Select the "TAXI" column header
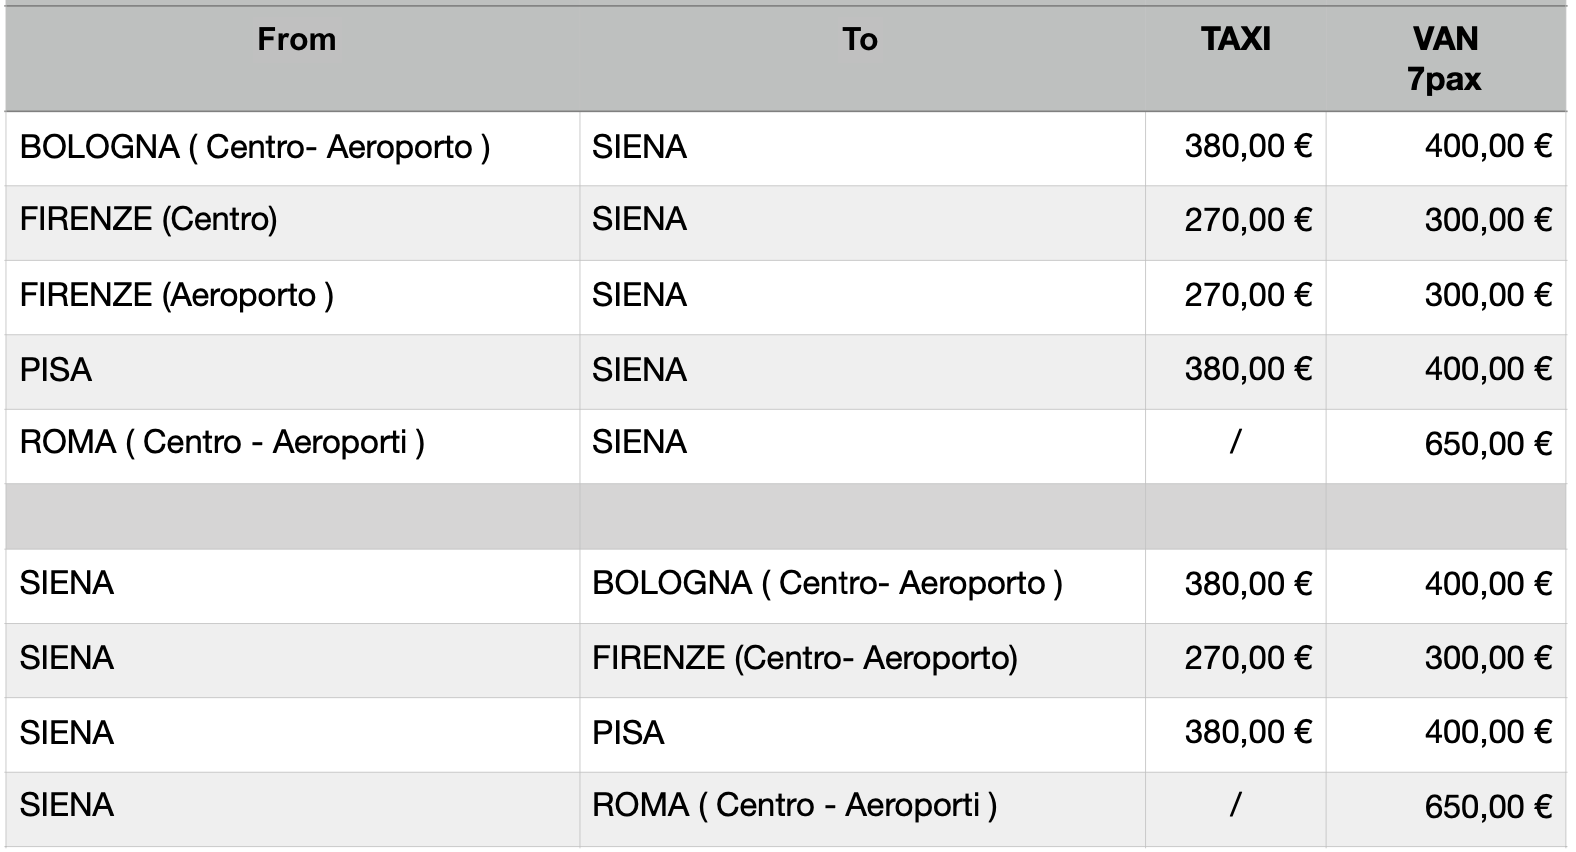The image size is (1576, 852). (1235, 40)
